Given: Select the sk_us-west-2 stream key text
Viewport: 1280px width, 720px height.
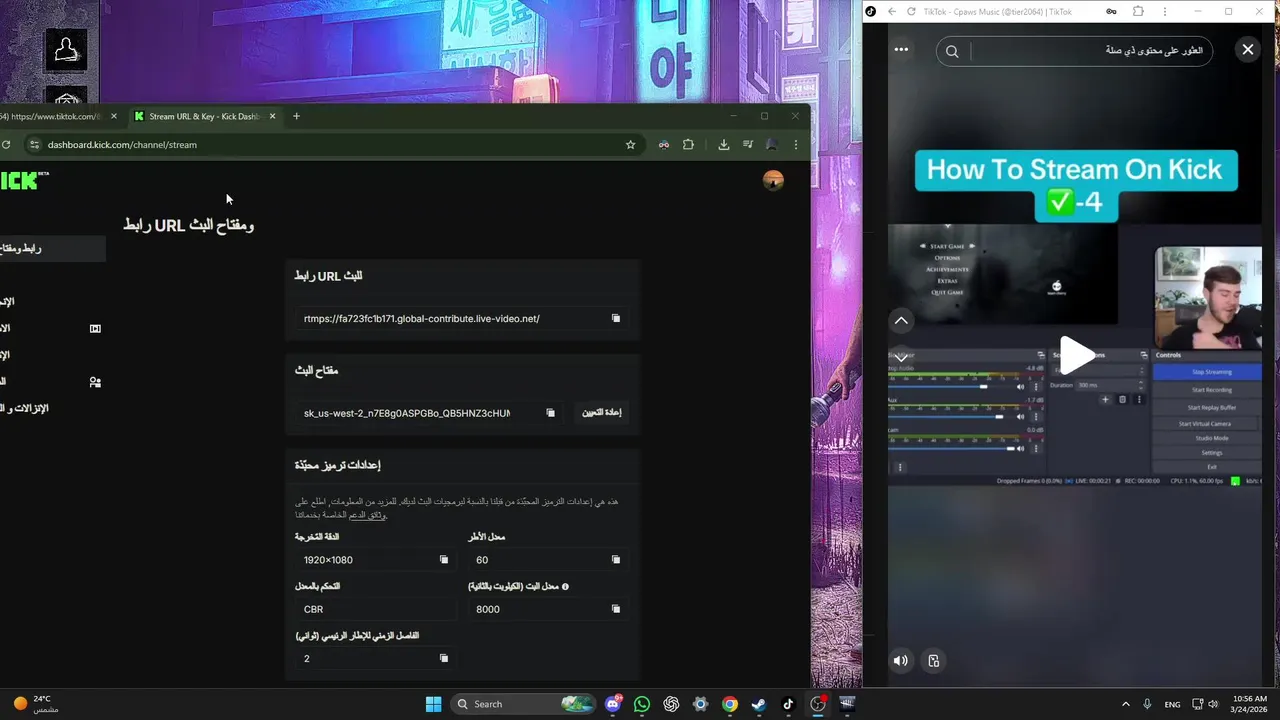Looking at the screenshot, I should pos(407,413).
